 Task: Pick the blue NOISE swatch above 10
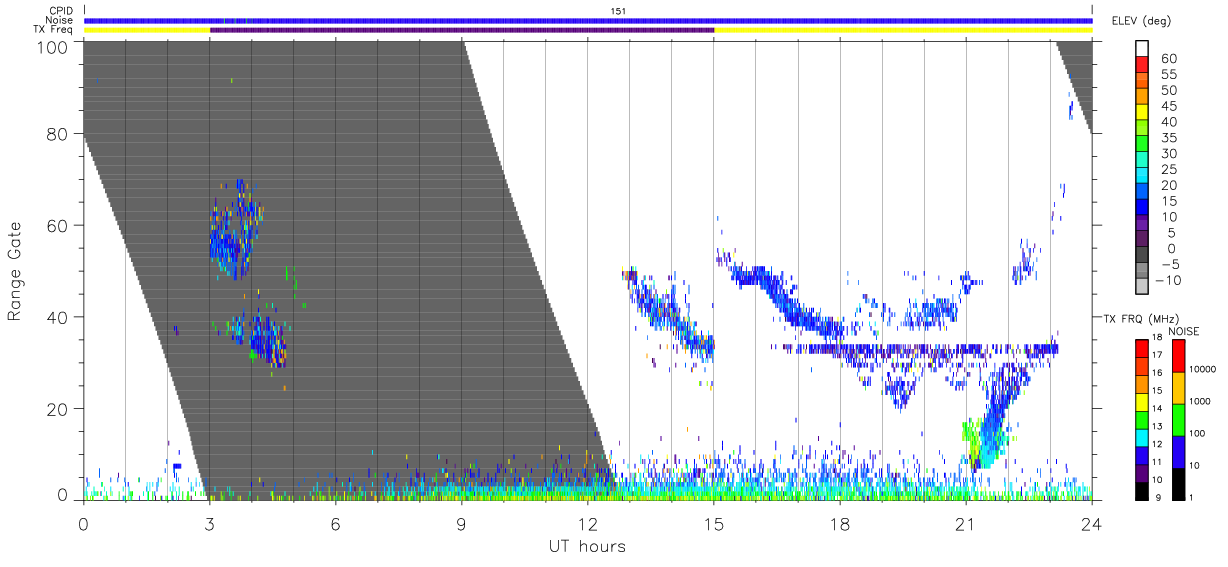pos(1177,450)
